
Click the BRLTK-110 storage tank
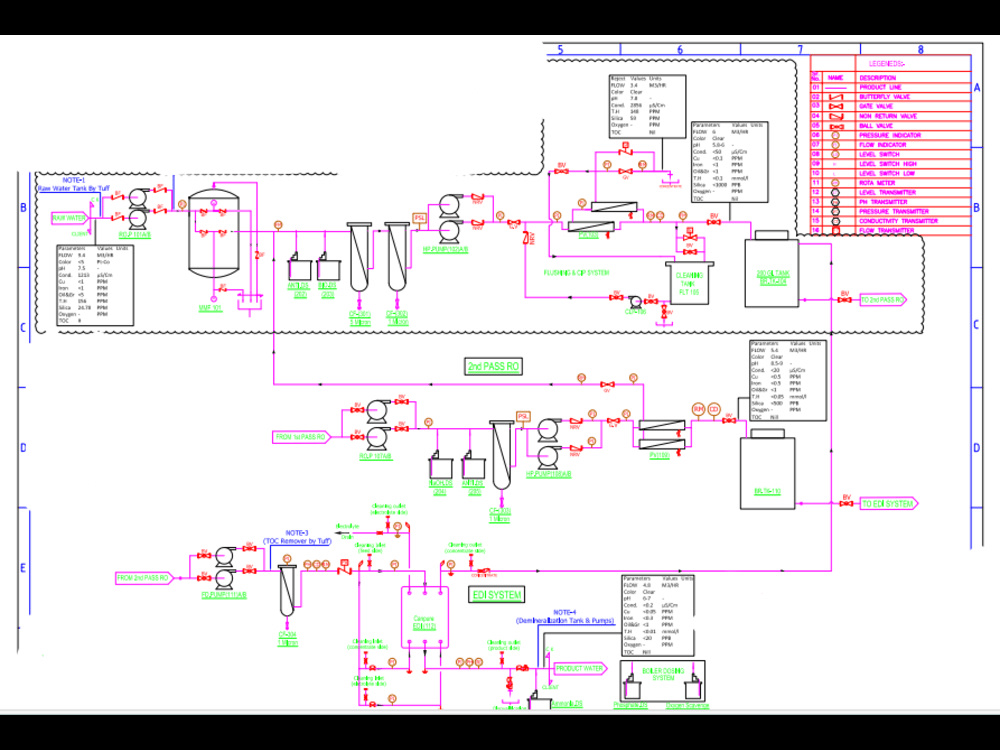pos(767,470)
